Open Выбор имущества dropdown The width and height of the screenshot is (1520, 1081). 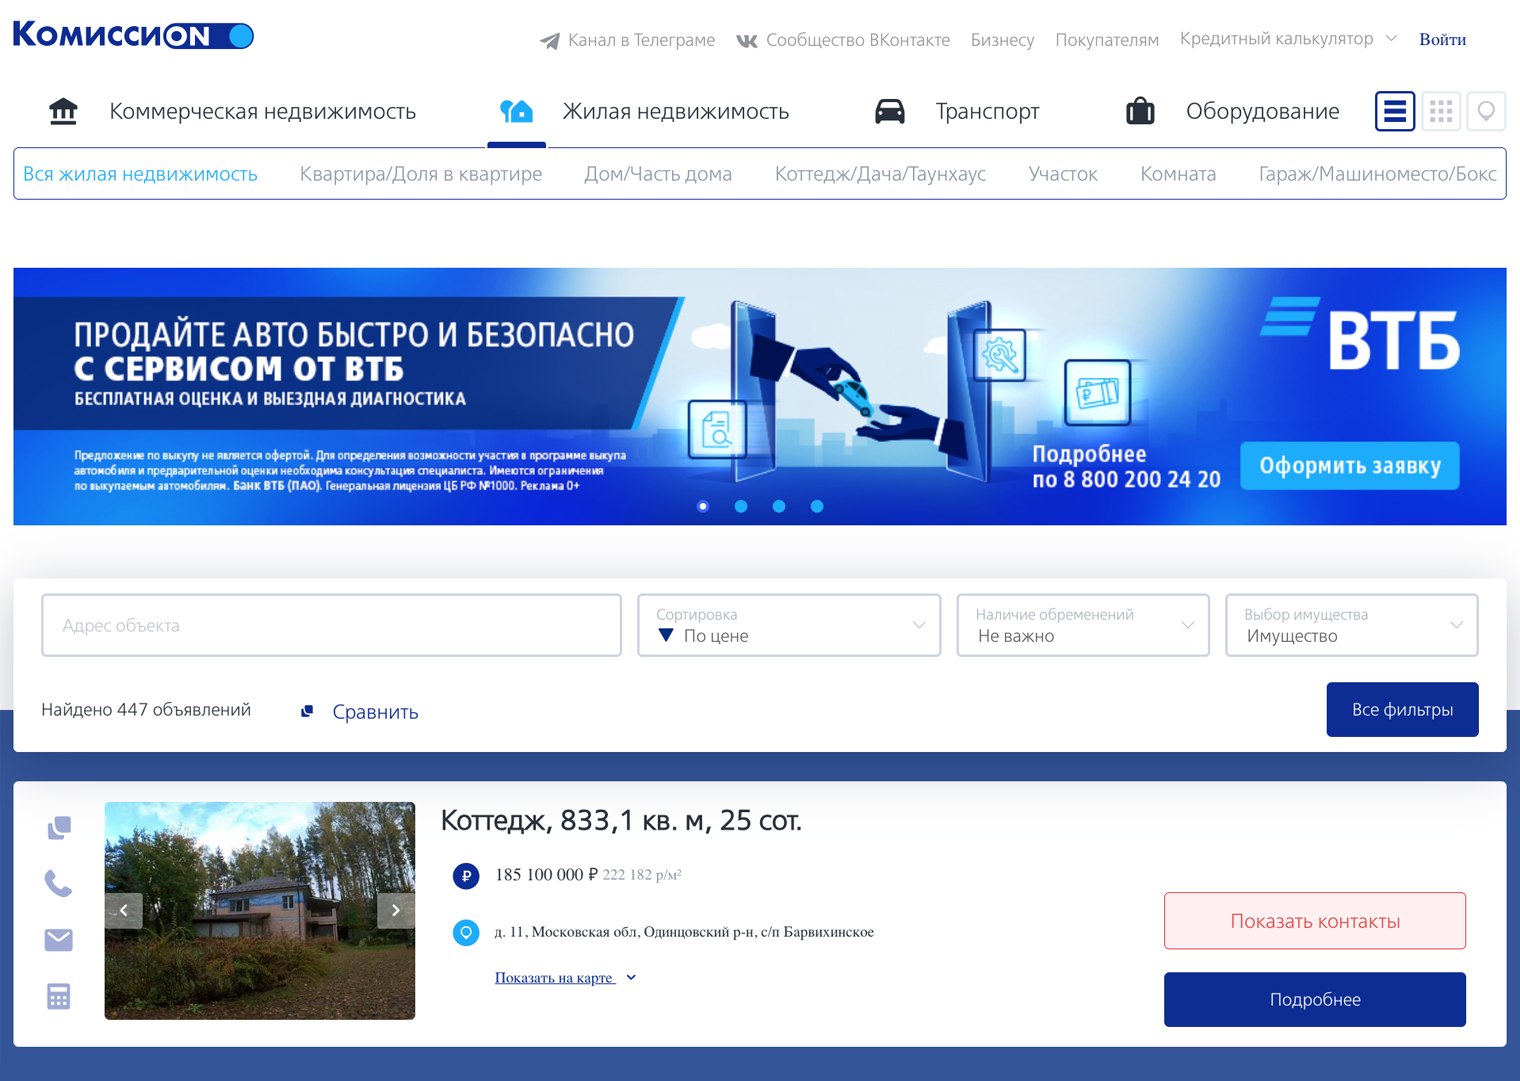[1351, 625]
